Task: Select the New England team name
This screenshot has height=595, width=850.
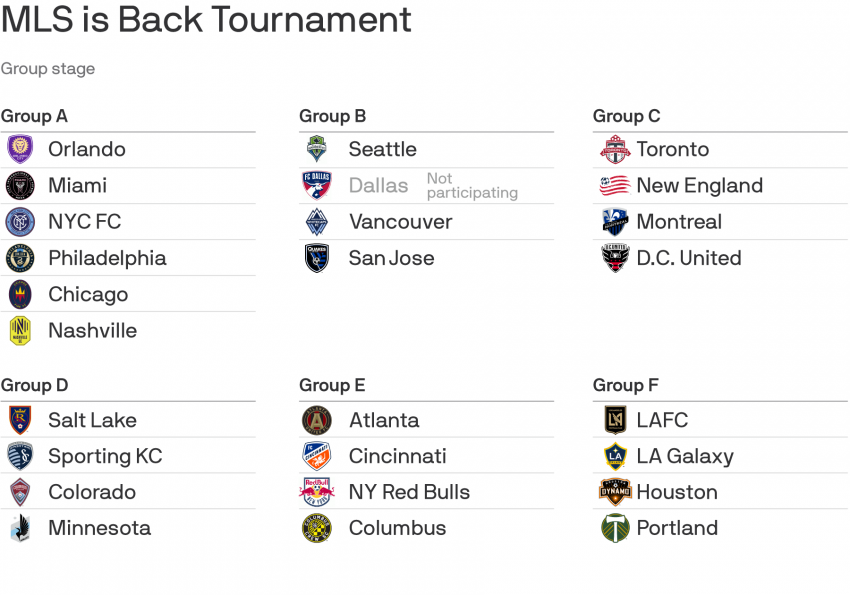Action: coord(699,186)
